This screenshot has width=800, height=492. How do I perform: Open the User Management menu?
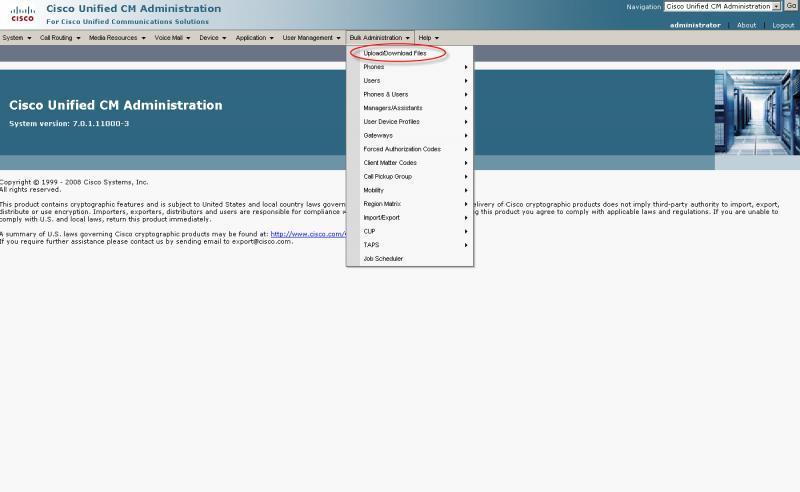click(x=311, y=38)
